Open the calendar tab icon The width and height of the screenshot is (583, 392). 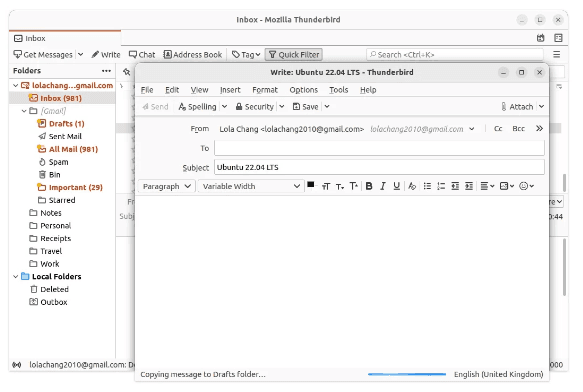pyautogui.click(x=541, y=38)
